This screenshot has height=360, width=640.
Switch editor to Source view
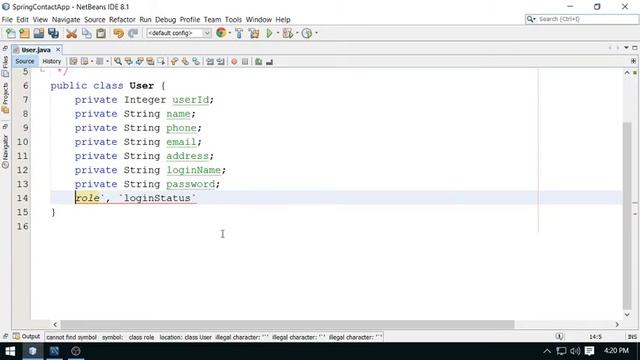[25, 61]
